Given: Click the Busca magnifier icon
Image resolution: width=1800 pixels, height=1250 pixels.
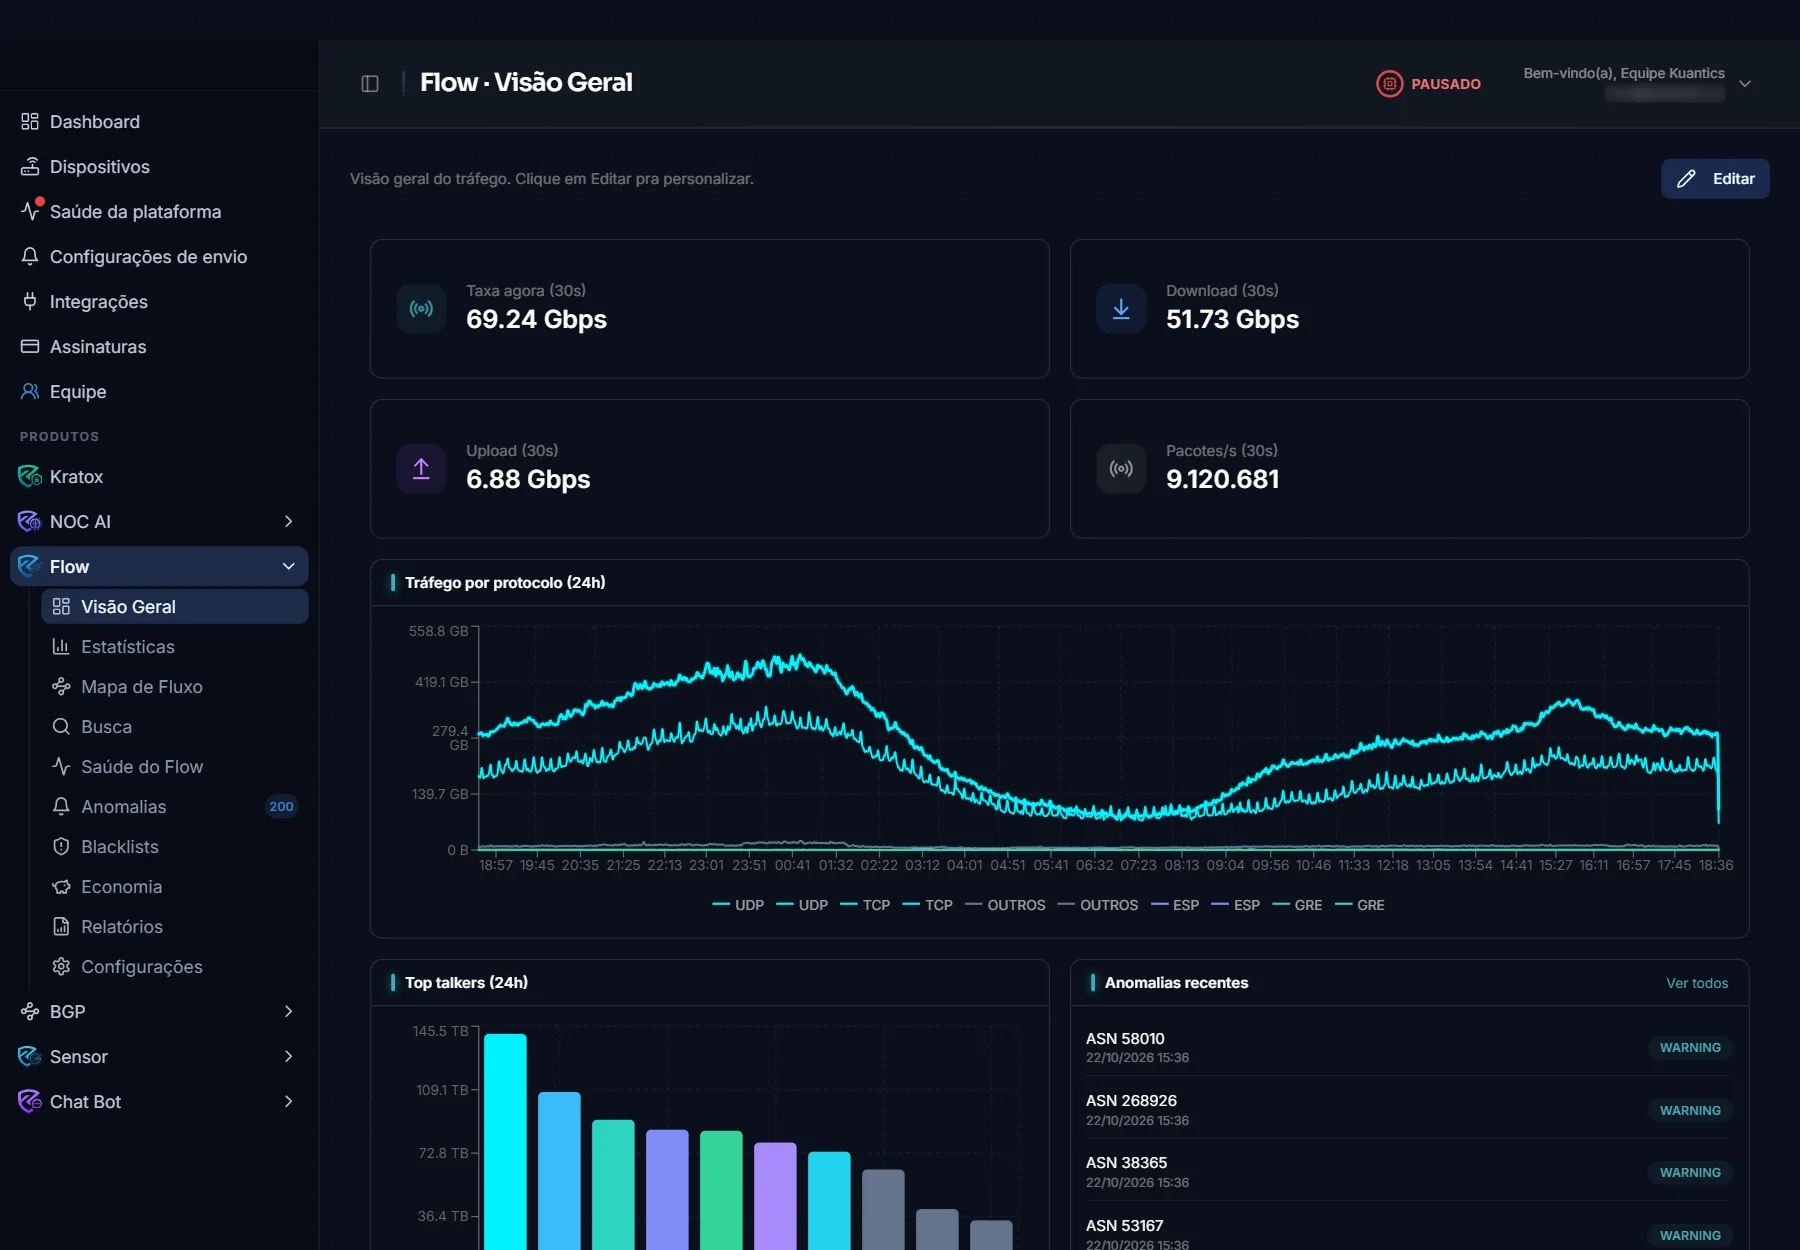Looking at the screenshot, I should 61,727.
